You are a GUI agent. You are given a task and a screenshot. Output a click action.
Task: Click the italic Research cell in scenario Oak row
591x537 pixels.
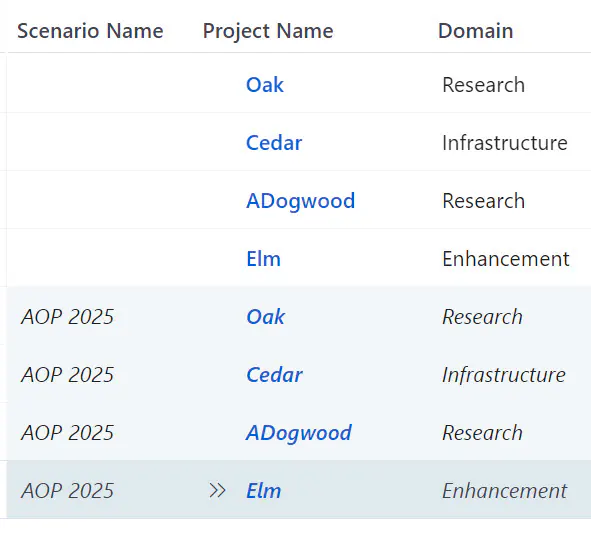(x=482, y=317)
